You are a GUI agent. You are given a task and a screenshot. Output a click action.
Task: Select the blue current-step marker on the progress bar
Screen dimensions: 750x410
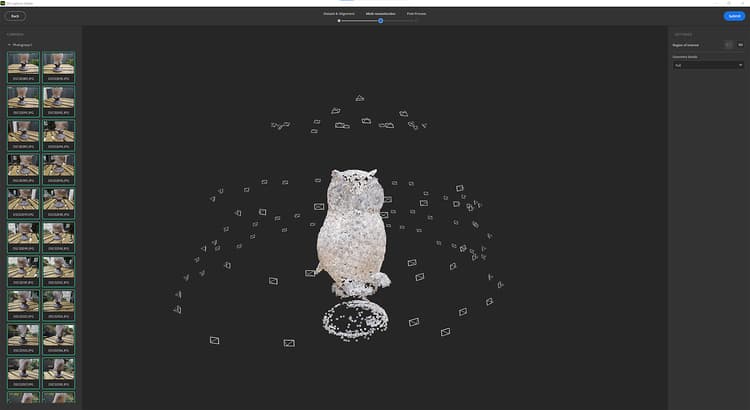[x=380, y=21]
